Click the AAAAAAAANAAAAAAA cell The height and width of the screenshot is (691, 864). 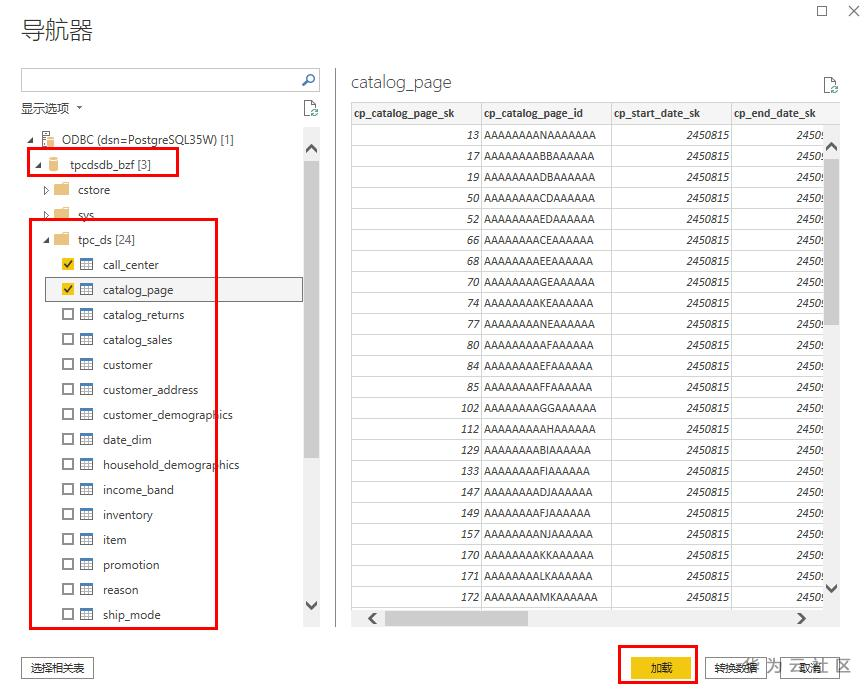[x=546, y=135]
